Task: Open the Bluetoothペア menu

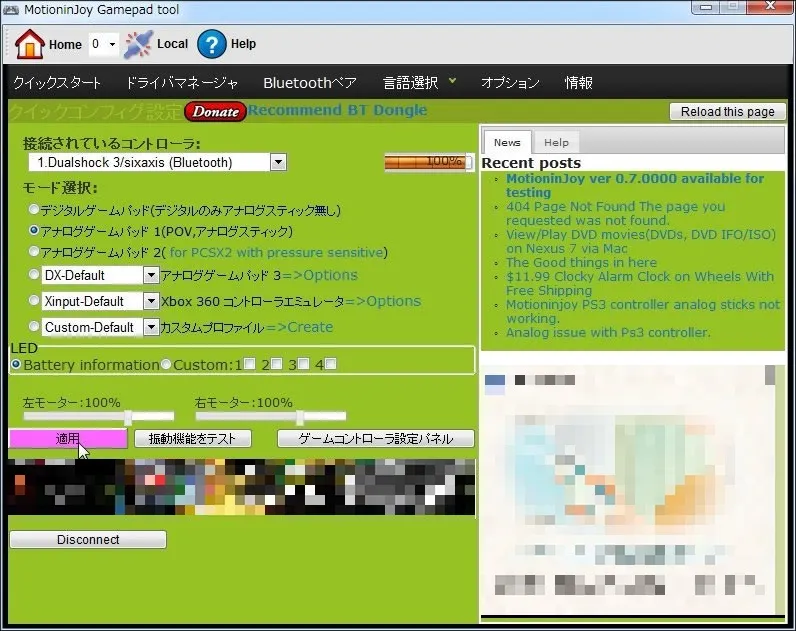Action: (x=310, y=82)
